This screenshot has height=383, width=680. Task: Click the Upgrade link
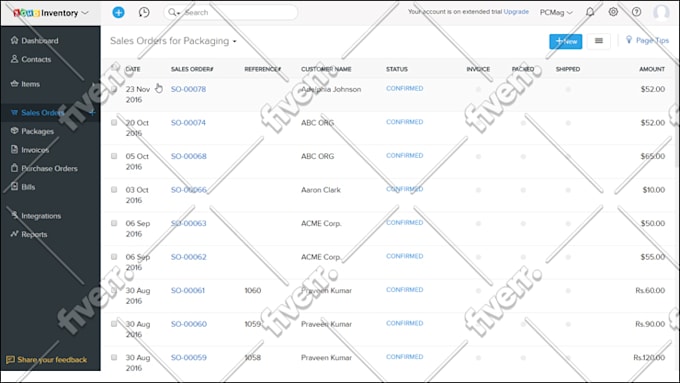(516, 12)
